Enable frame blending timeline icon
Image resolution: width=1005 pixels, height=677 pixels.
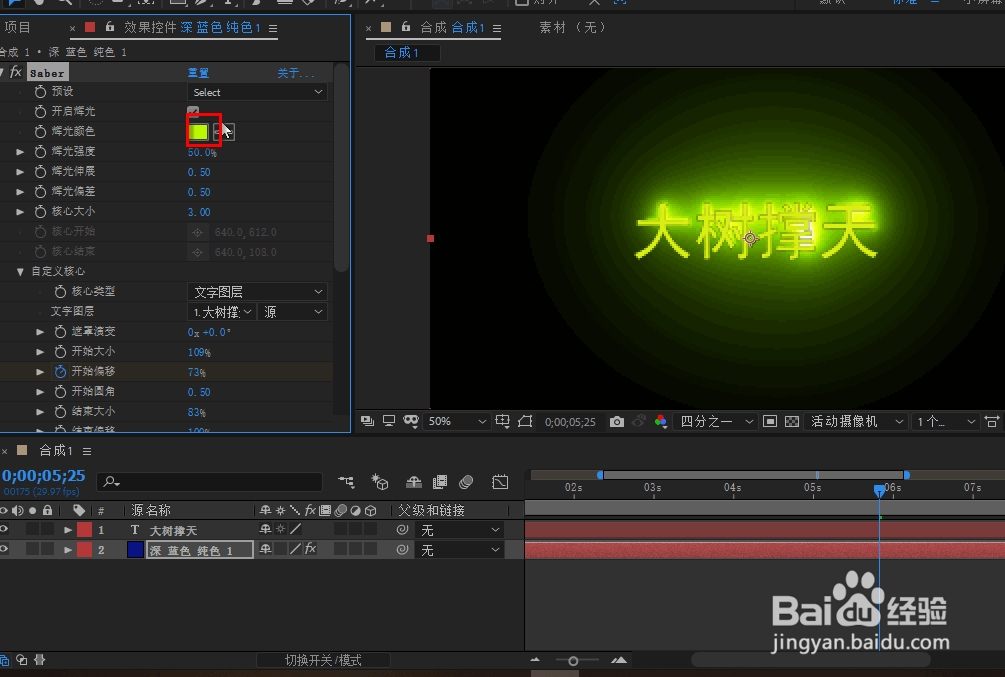[x=440, y=481]
